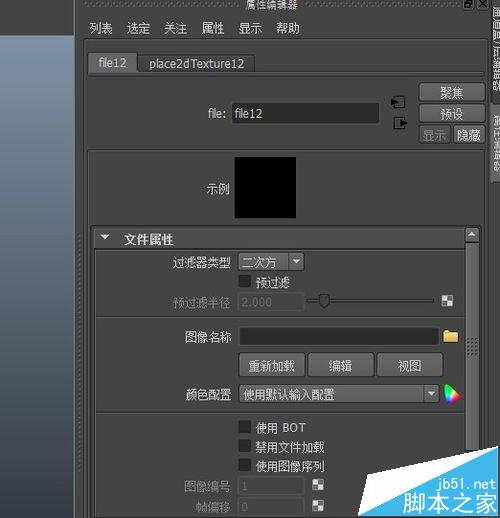Image resolution: width=500 pixels, height=518 pixels.
Task: Click the map button for 预过滤半径
Action: coord(447,301)
